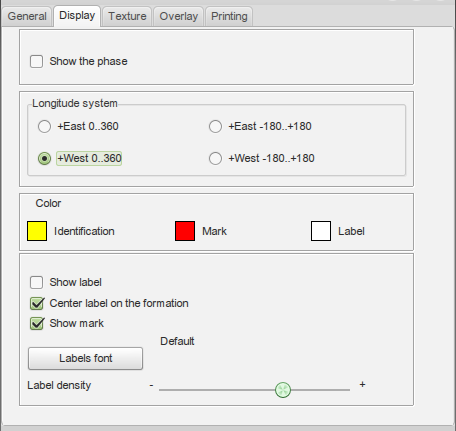Screen dimensions: 456x431
Task: Go to the Texture tab
Action: [x=127, y=16]
